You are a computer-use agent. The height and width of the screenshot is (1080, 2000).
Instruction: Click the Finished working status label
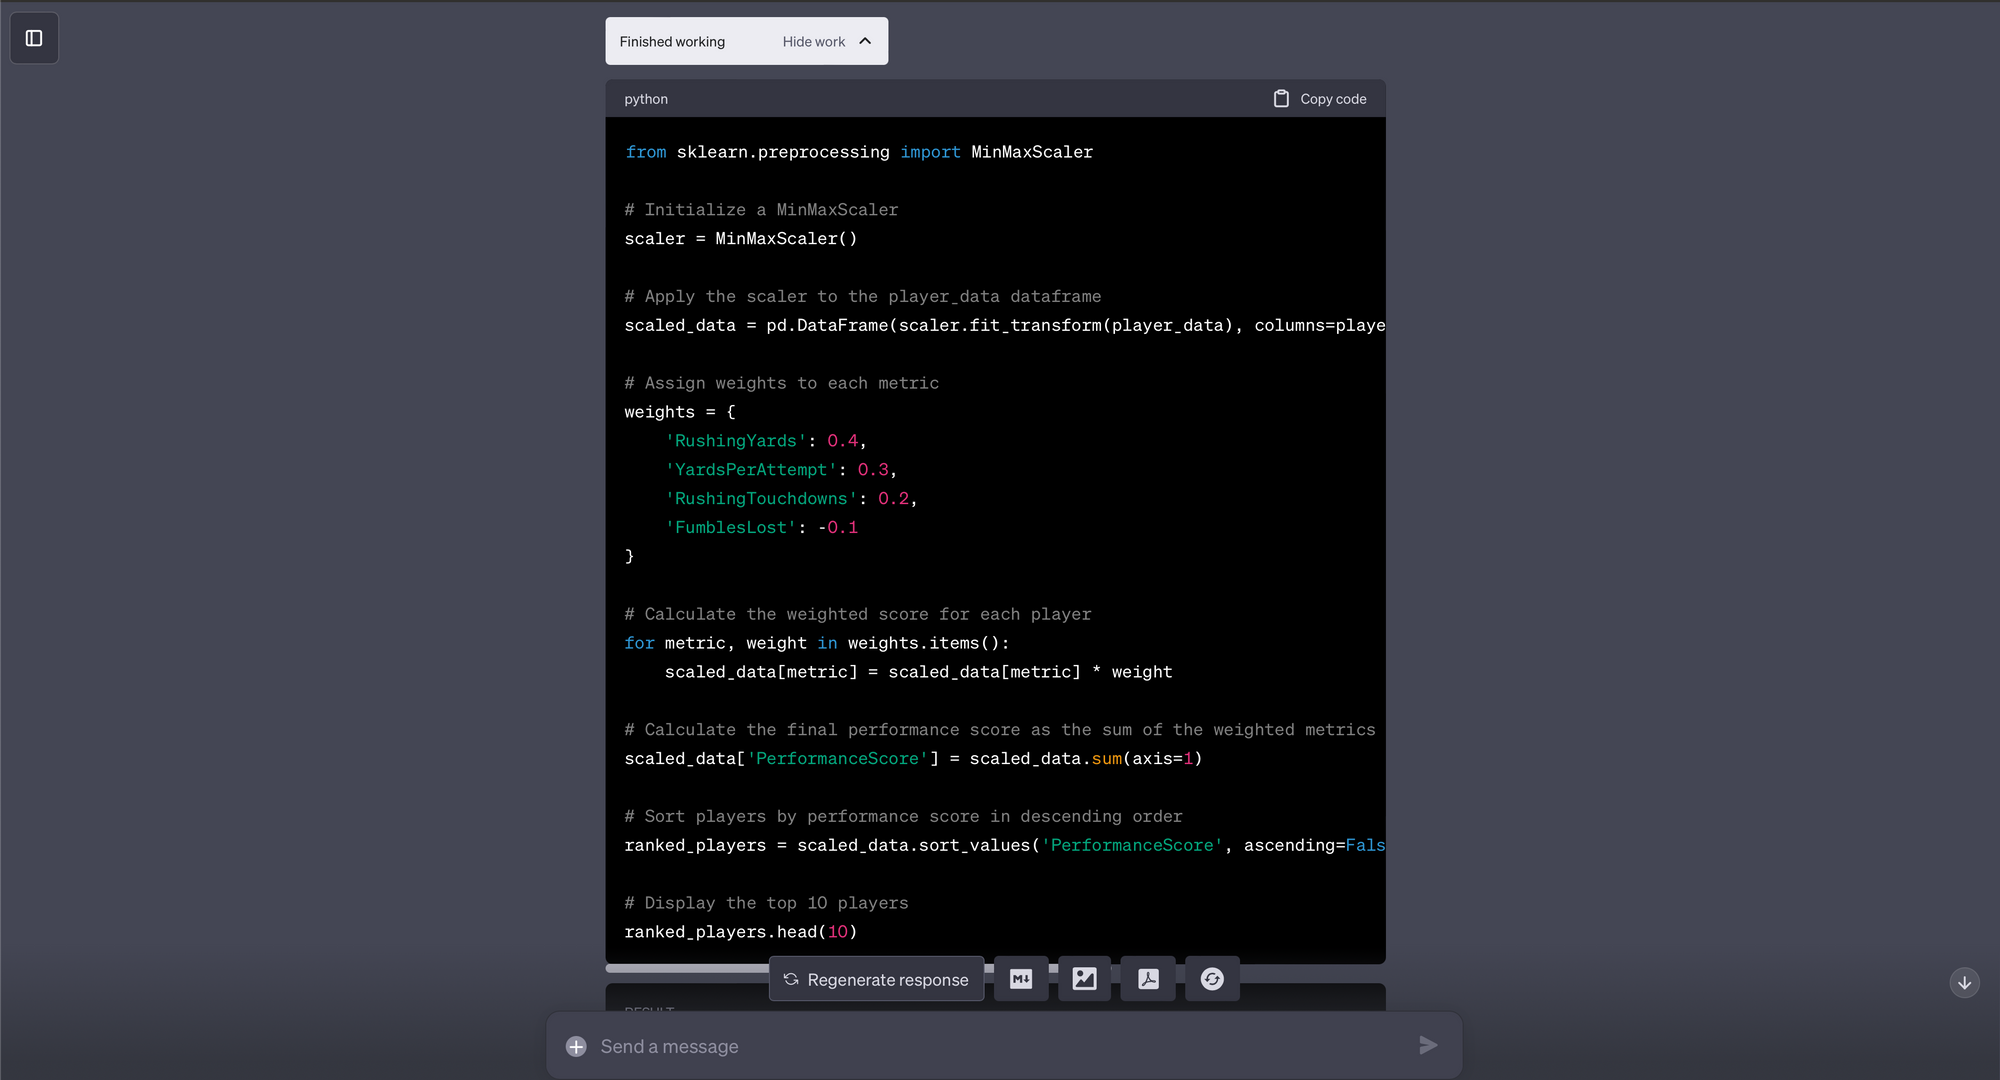672,42
